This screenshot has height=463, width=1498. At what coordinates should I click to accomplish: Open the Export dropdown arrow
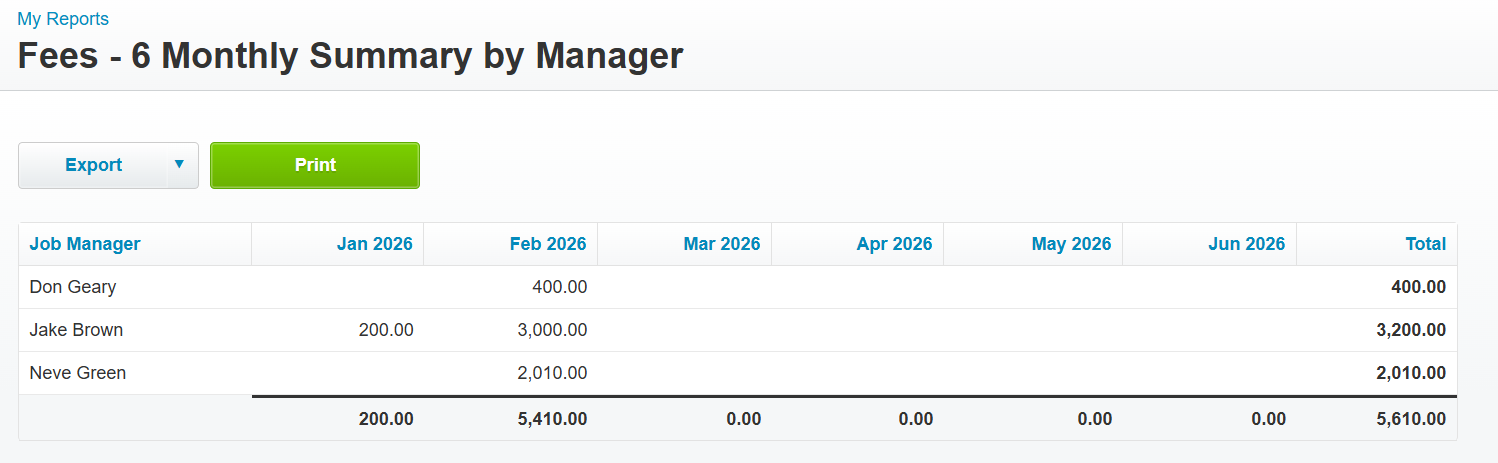coord(180,165)
